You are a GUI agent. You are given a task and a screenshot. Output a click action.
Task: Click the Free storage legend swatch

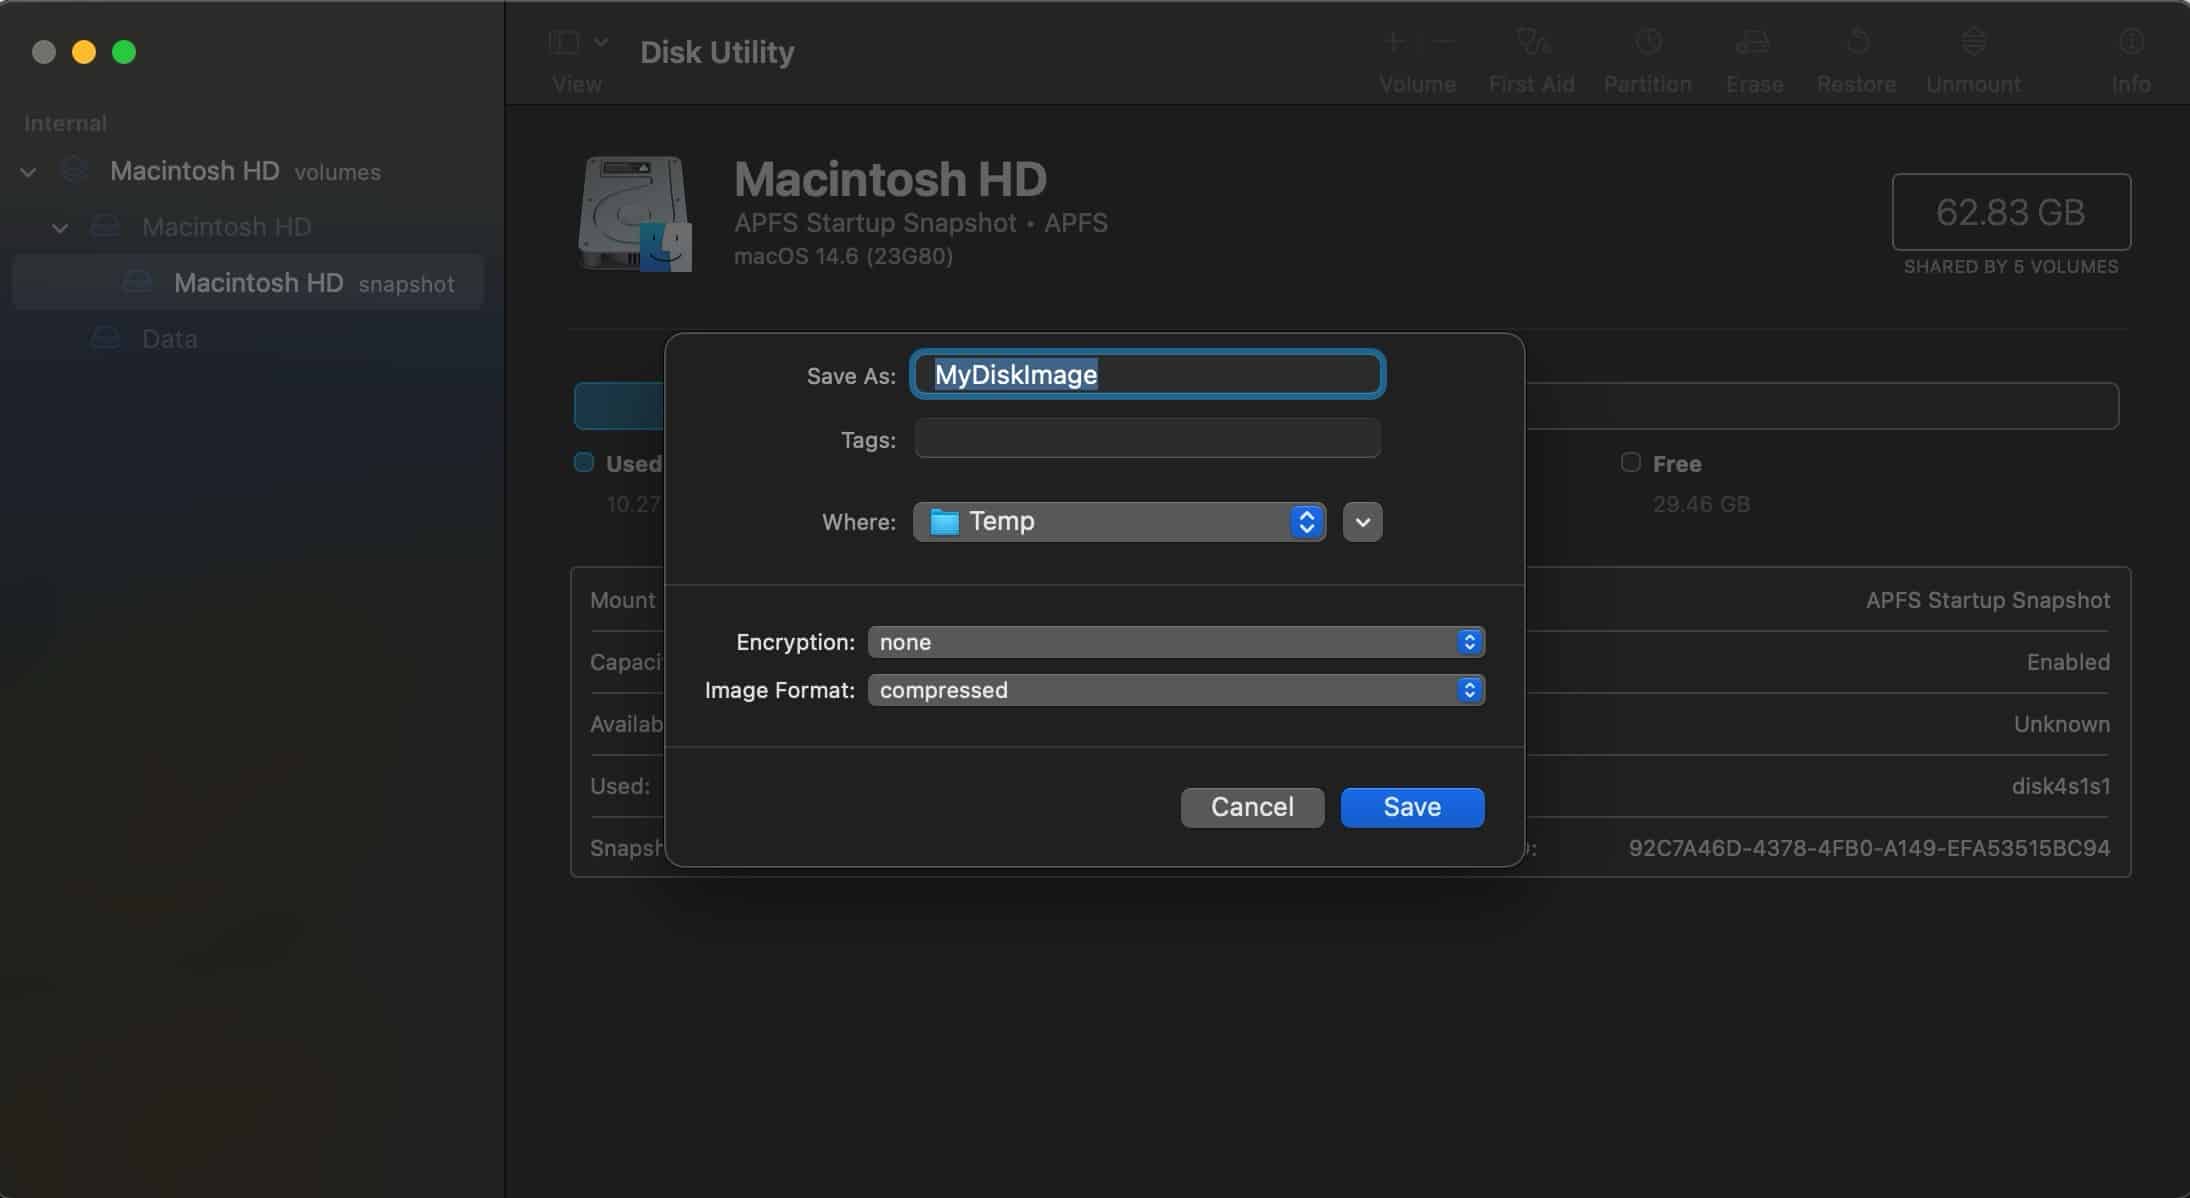tap(1631, 462)
